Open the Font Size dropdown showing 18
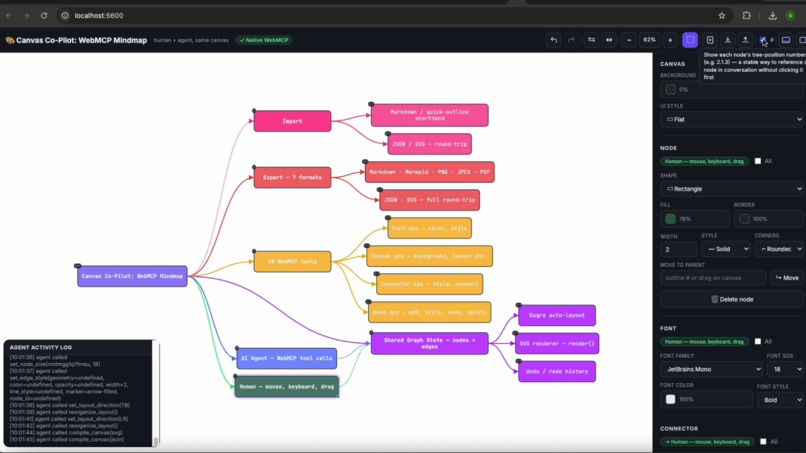This screenshot has height=453, width=806. point(785,369)
